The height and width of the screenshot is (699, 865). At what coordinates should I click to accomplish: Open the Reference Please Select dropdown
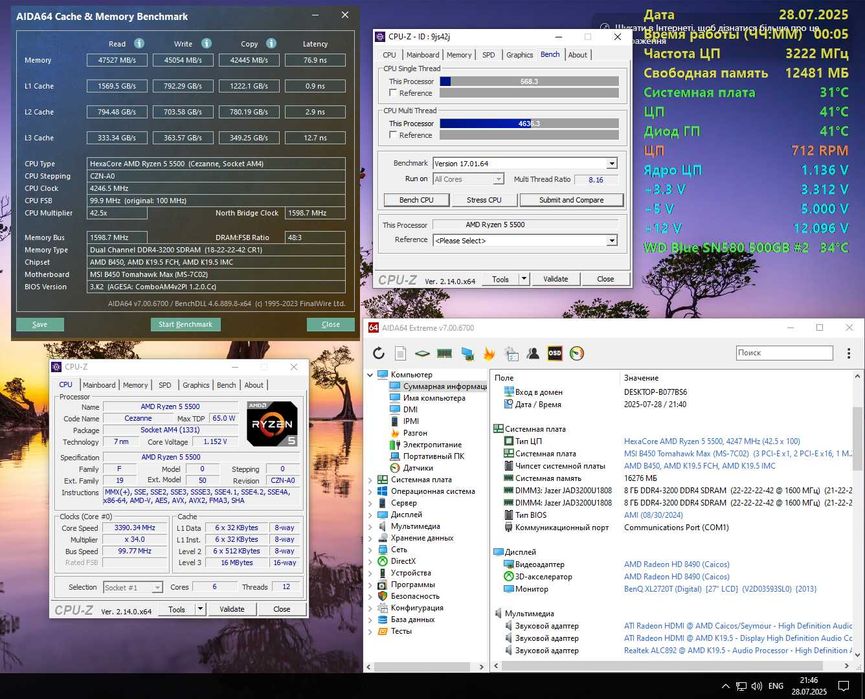click(x=611, y=241)
